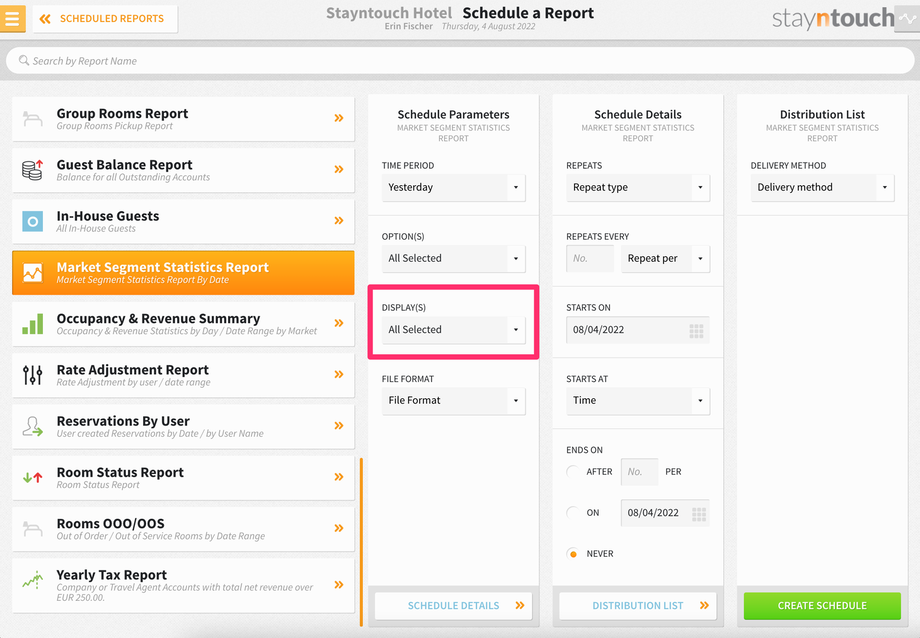
Task: Click the In-House Guests blue icon
Action: (x=33, y=221)
